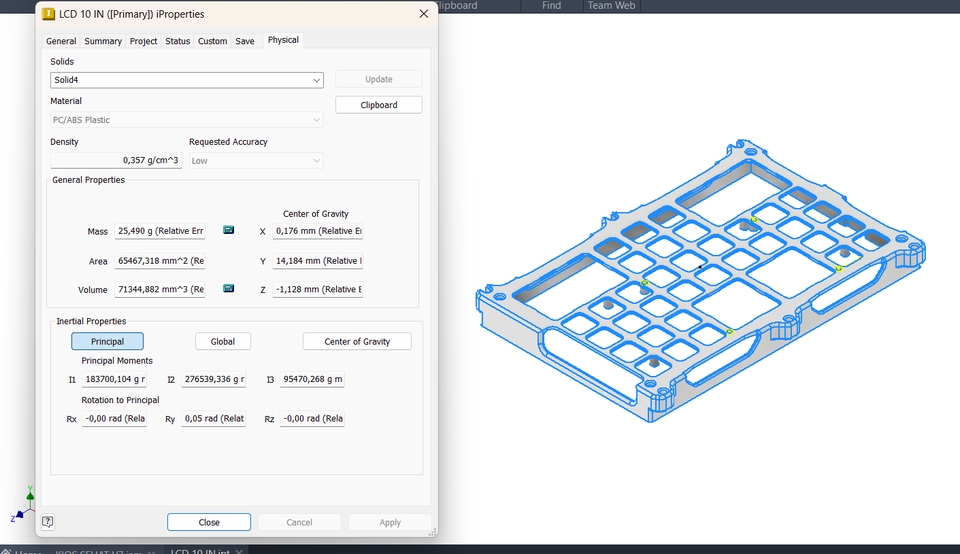The height and width of the screenshot is (554, 960).
Task: Switch to the Summary tab
Action: point(103,41)
